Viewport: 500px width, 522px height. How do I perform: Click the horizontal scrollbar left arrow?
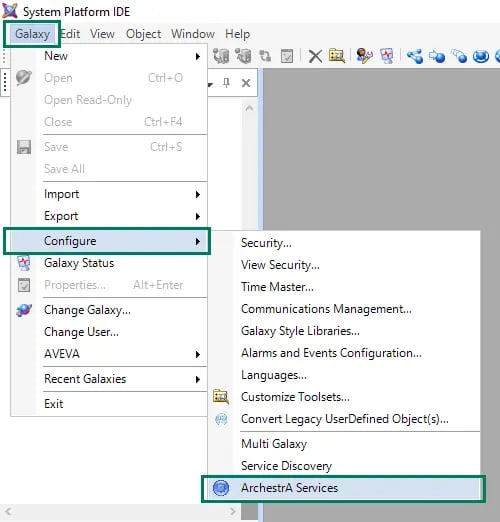8,511
